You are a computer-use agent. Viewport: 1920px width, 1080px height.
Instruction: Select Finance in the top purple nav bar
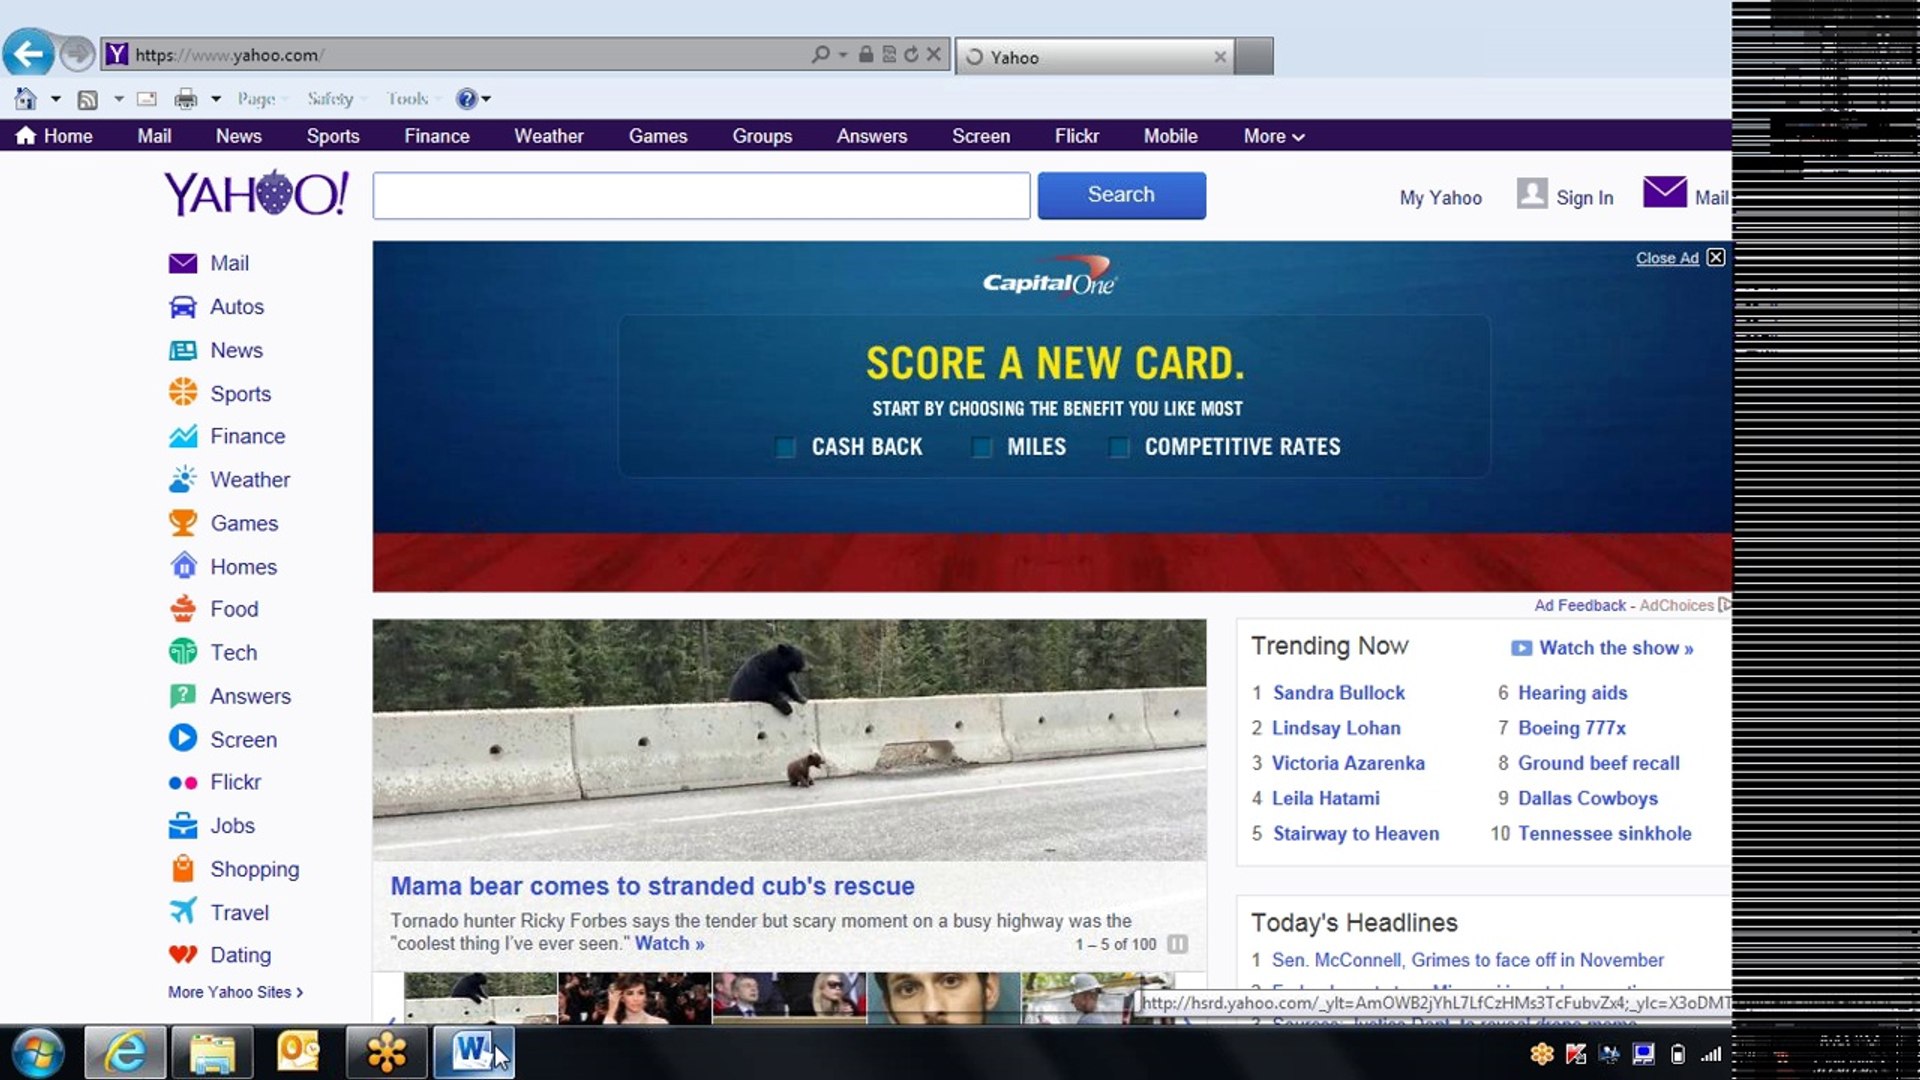click(437, 136)
